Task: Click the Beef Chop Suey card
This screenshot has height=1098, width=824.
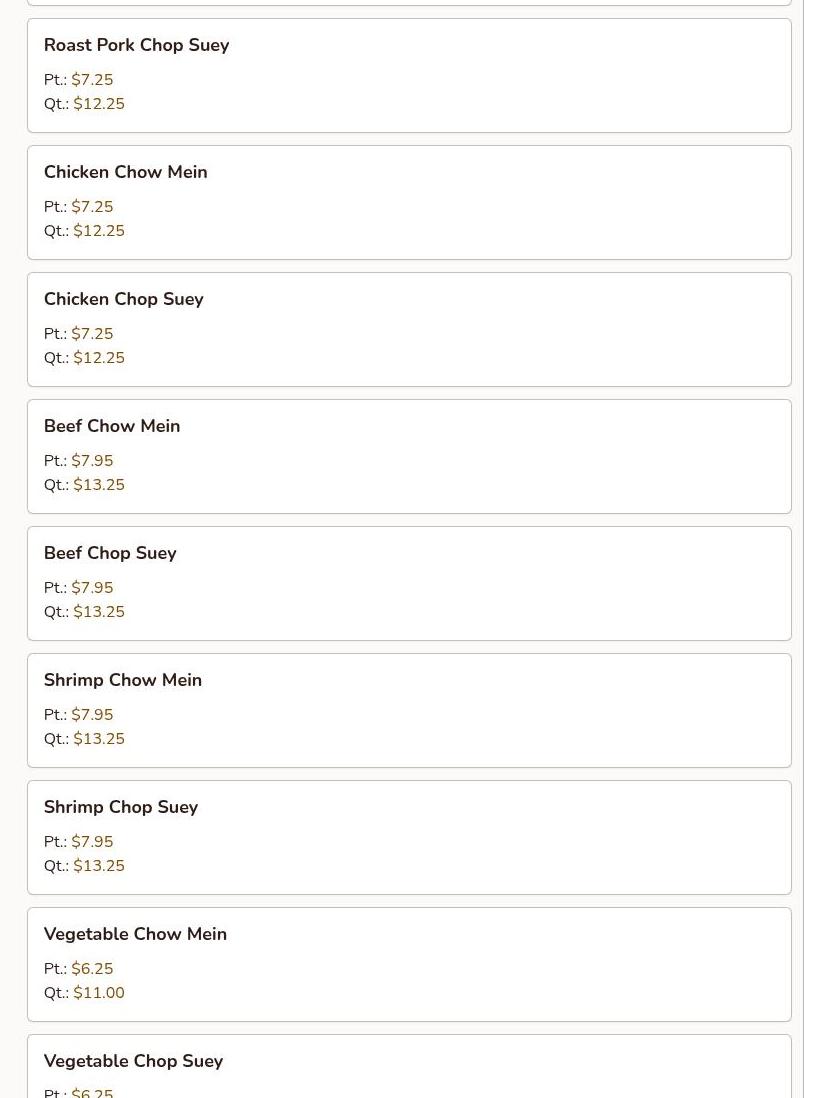Action: point(409,583)
